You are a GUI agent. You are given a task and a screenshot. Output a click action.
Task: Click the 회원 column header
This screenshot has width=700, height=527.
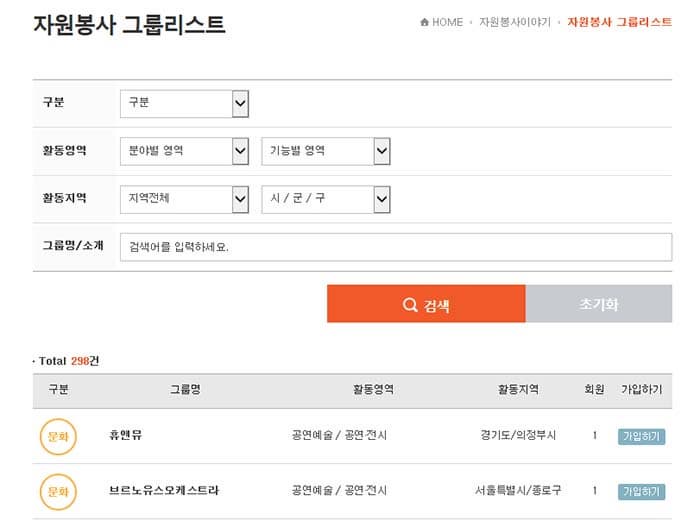pyautogui.click(x=594, y=389)
